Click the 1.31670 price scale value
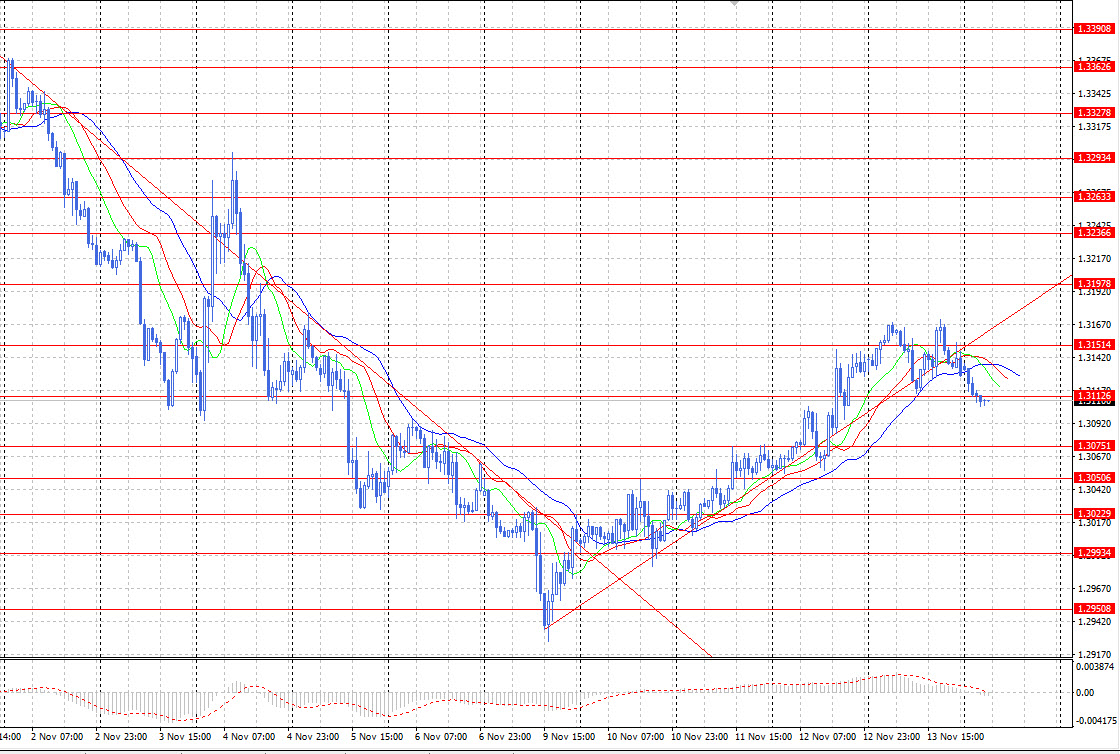The height and width of the screenshot is (754, 1120). click(1094, 325)
